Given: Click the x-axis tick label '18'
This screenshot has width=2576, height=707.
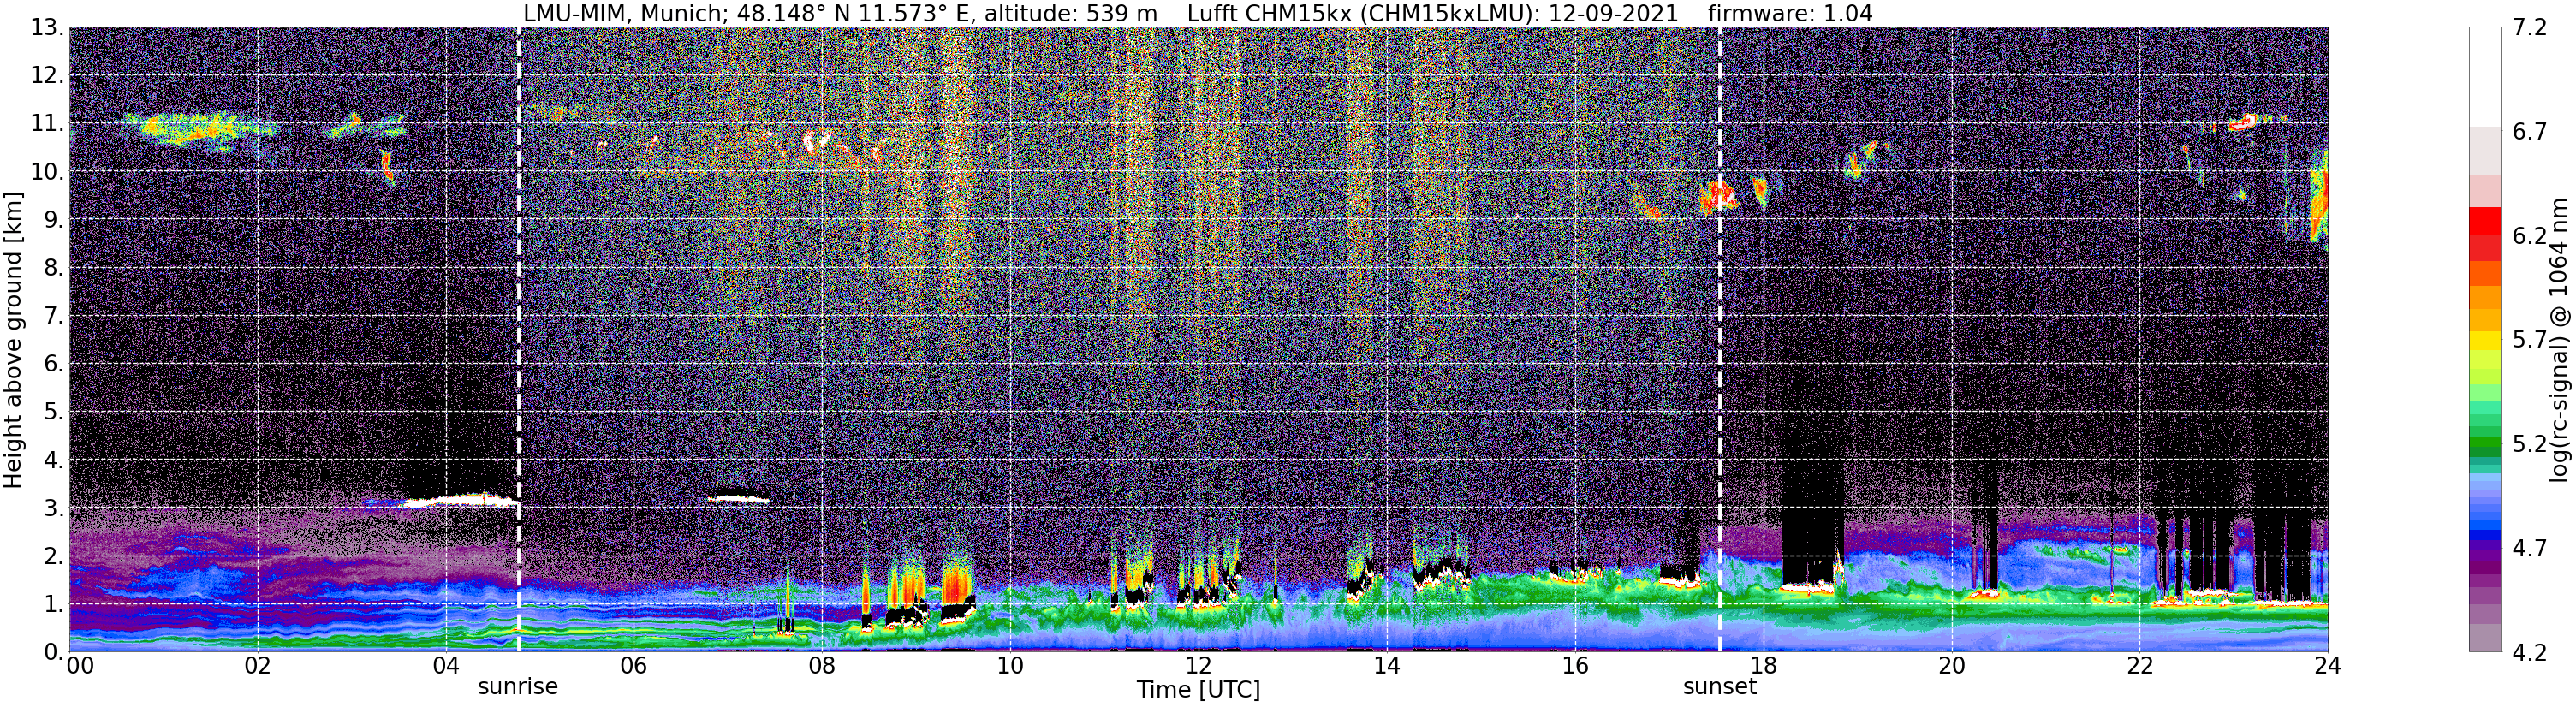Looking at the screenshot, I should [x=1763, y=666].
